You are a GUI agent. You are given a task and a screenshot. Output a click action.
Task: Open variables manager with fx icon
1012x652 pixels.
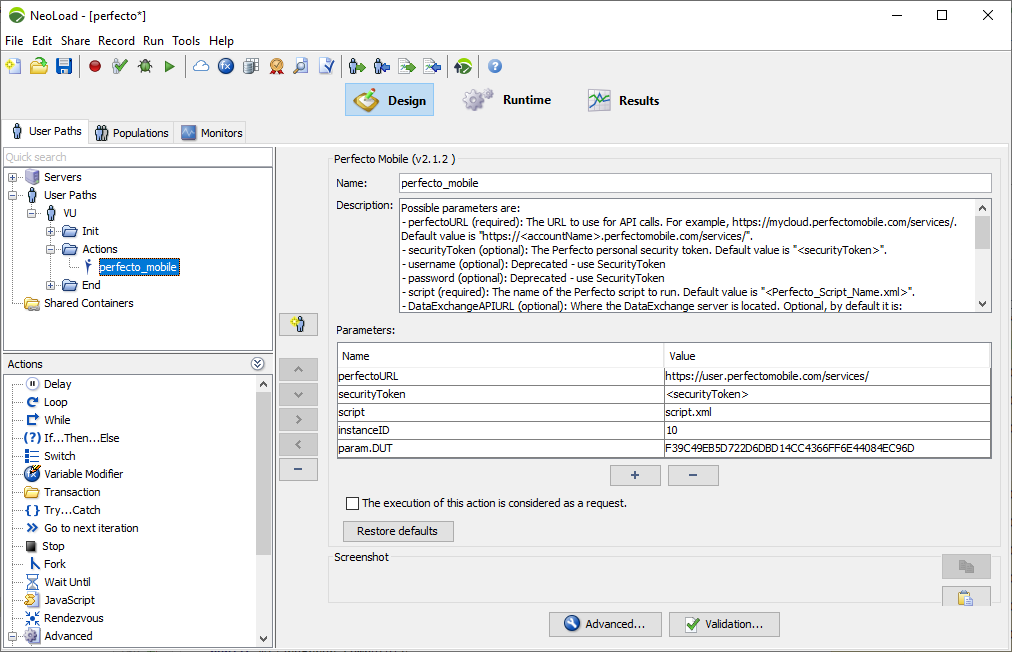[x=226, y=66]
